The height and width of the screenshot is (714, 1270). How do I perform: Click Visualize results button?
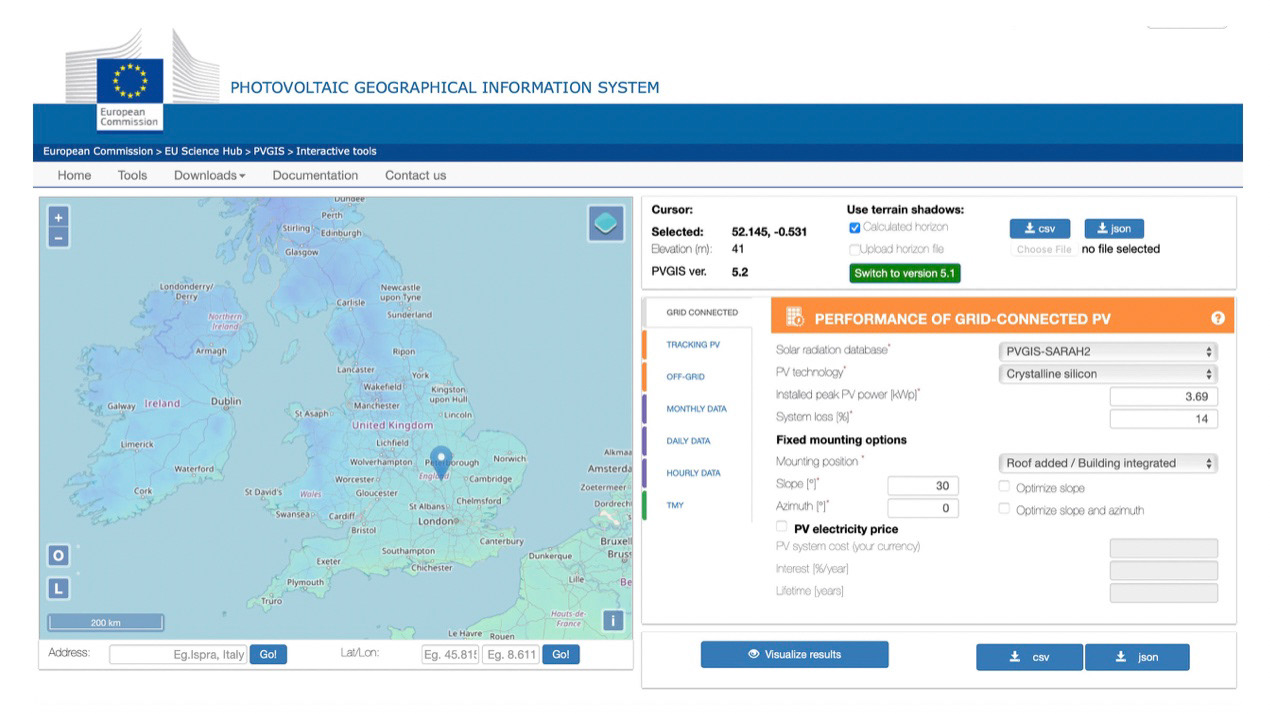tap(794, 654)
